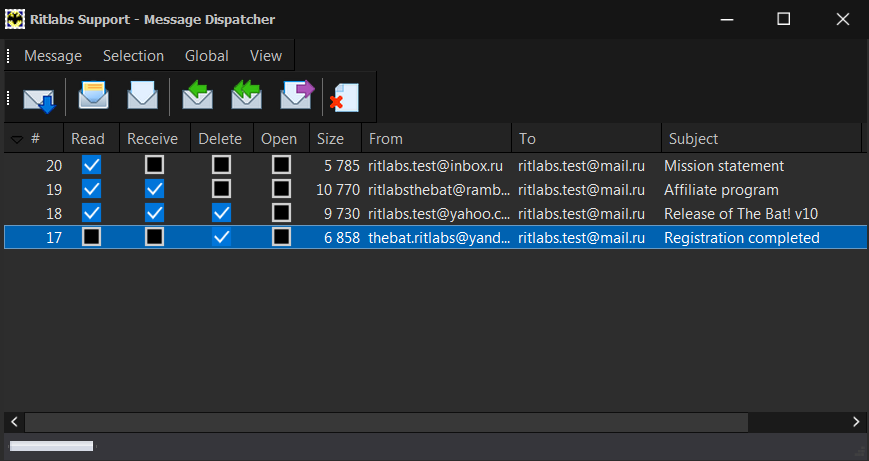This screenshot has height=461, width=869.
Task: Click the empty open envelope icon
Action: [142, 95]
